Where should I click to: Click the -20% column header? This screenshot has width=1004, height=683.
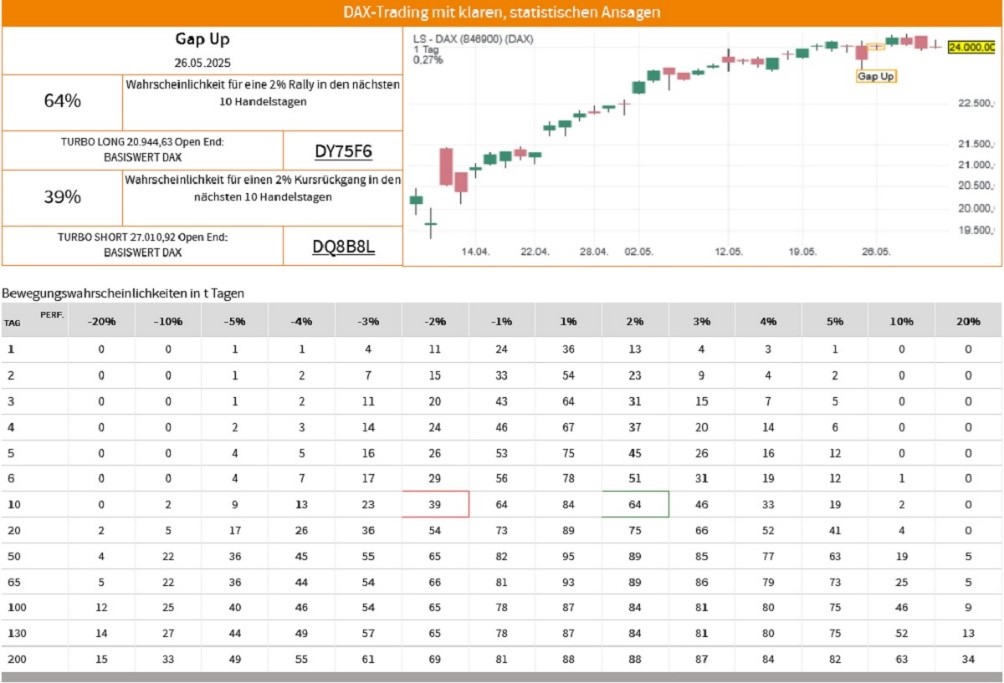101,321
